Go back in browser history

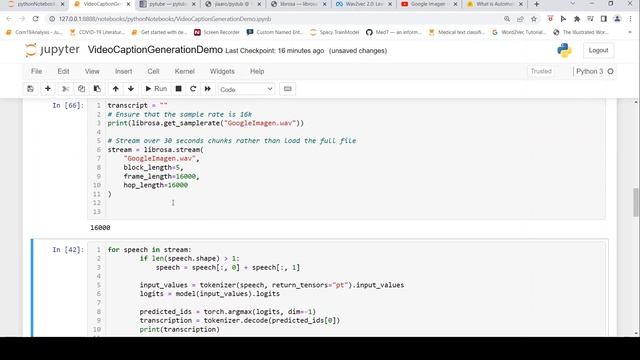coord(9,19)
